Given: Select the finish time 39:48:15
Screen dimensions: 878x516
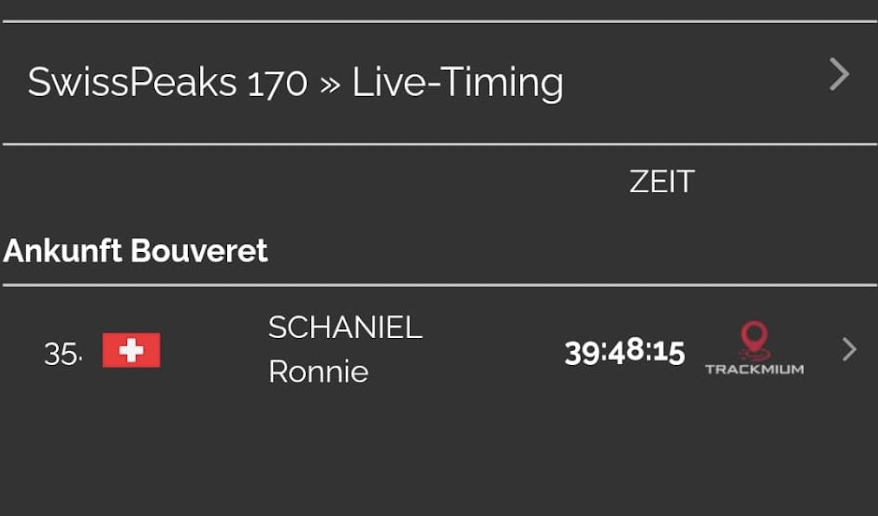Looking at the screenshot, I should (624, 352).
